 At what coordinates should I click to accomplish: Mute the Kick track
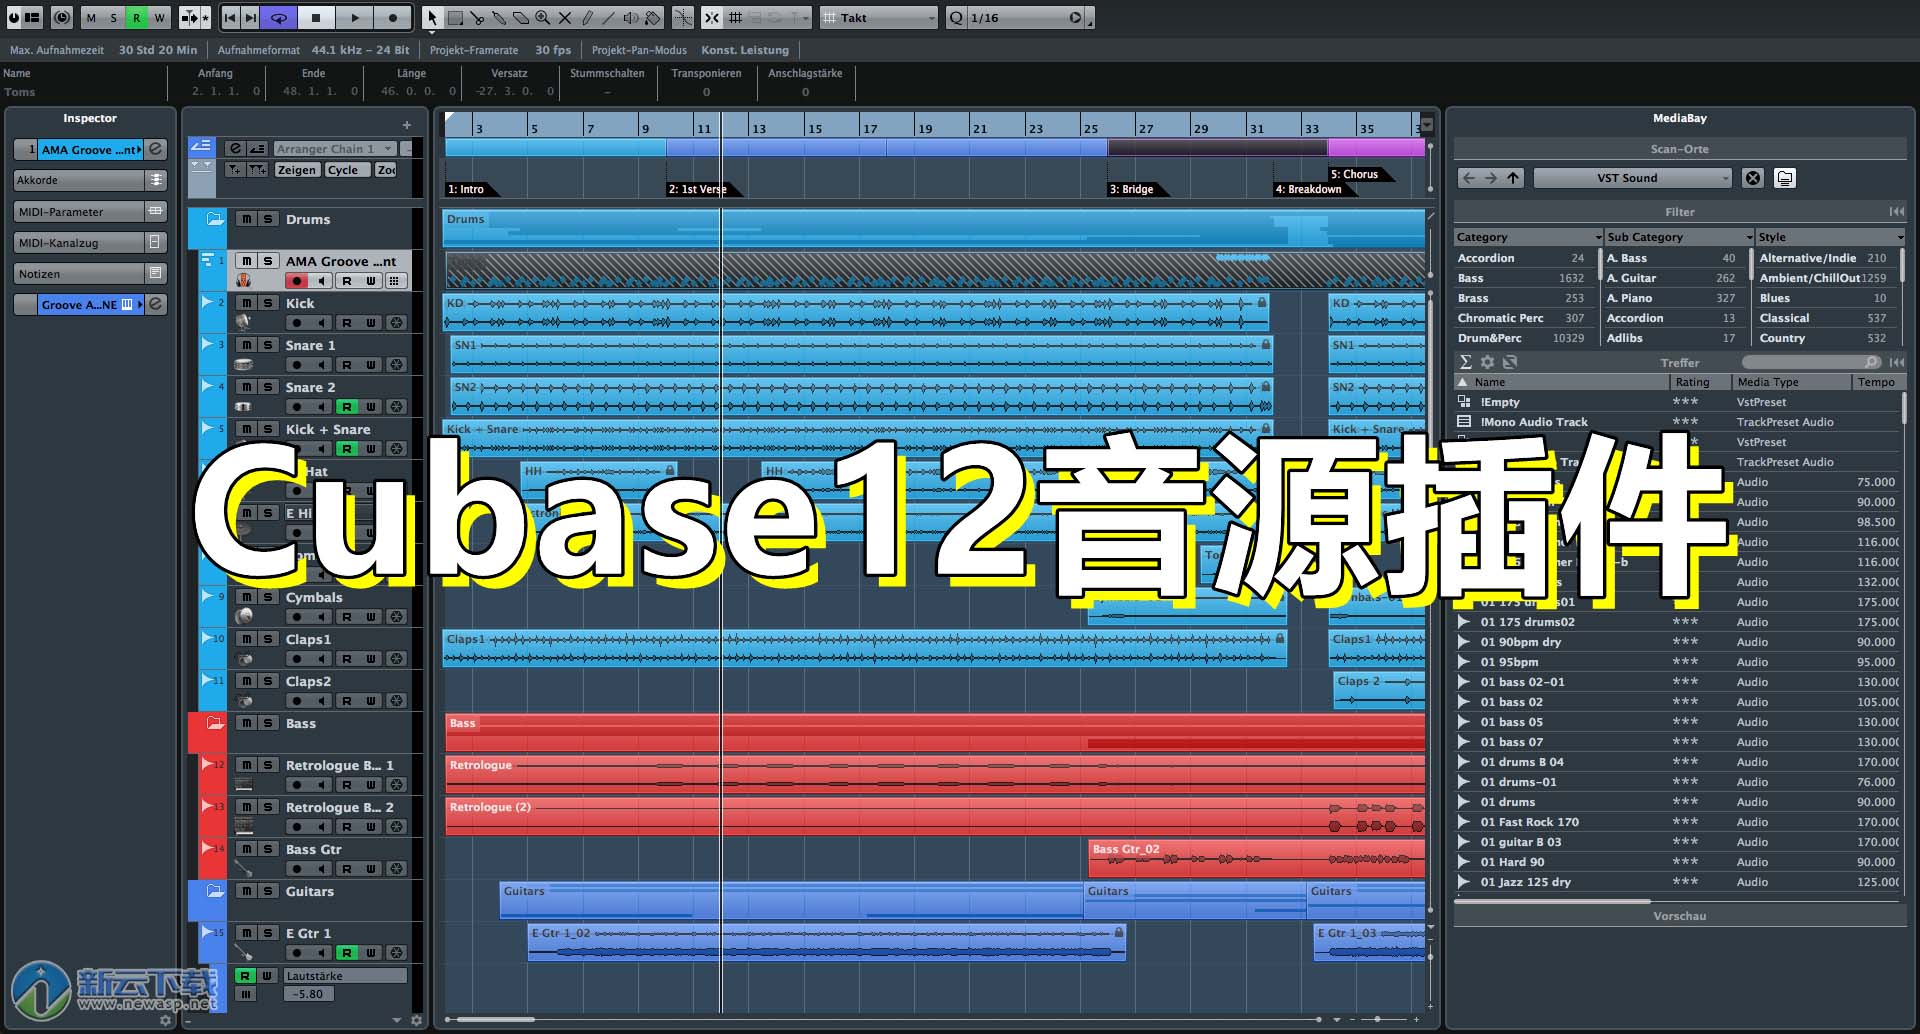(246, 303)
